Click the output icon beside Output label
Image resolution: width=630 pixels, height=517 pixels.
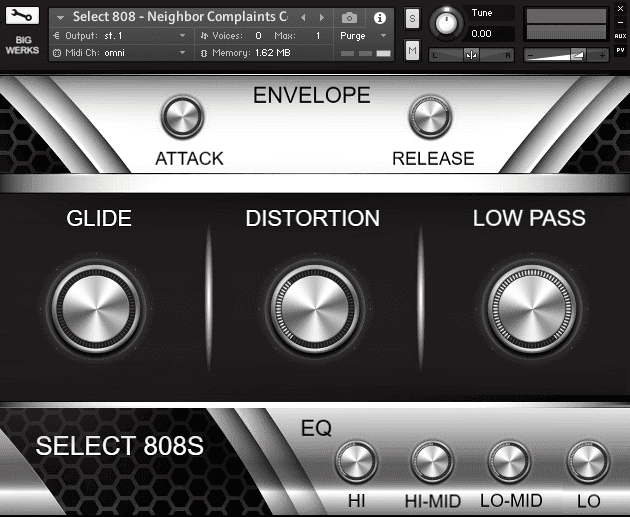pos(57,36)
